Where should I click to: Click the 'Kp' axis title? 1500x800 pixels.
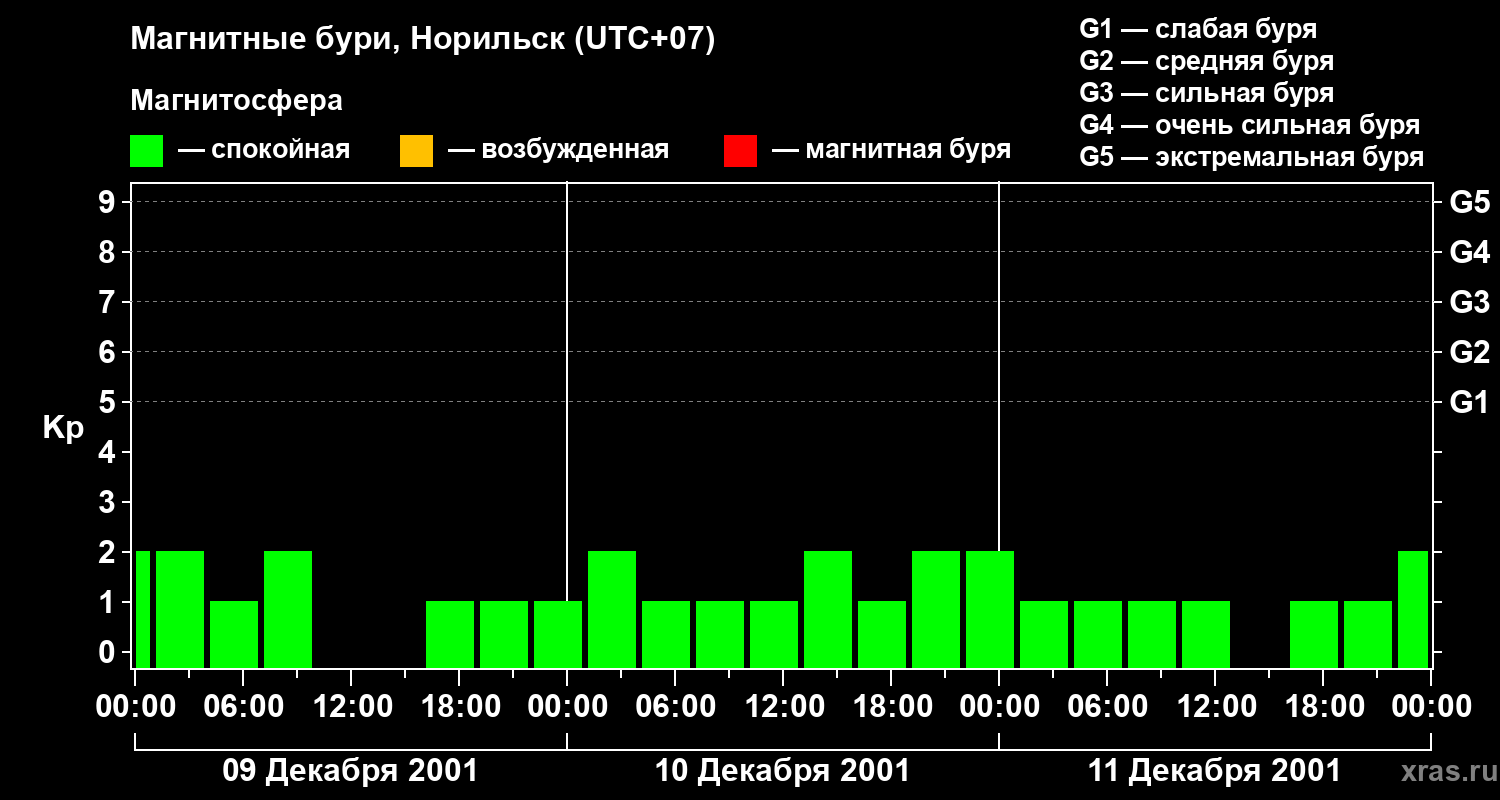(x=63, y=428)
